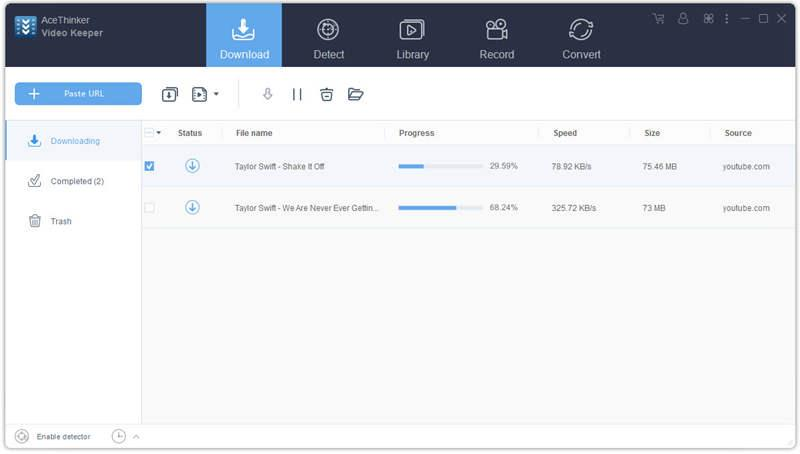Check the We Are Never Ever checkbox
The height and width of the screenshot is (454, 800).
[x=149, y=208]
